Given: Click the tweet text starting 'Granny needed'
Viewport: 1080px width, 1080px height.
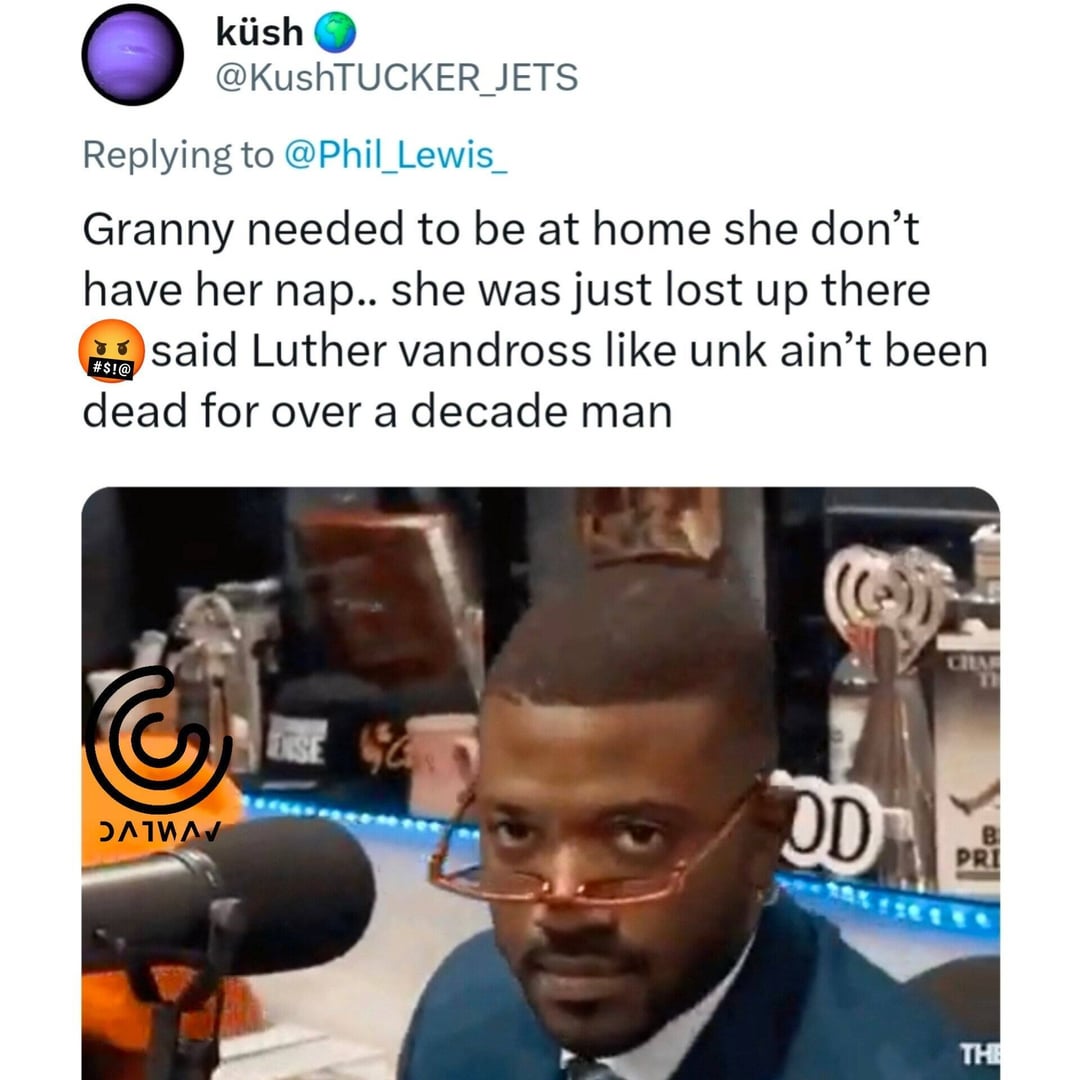Looking at the screenshot, I should (535, 320).
